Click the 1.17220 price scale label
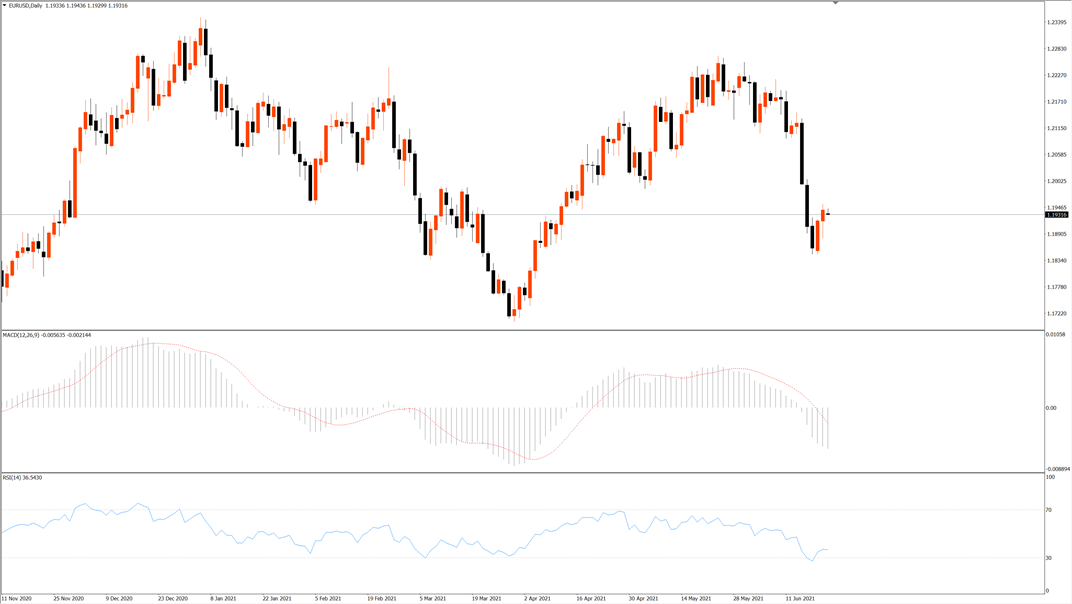Viewport: 1072px width, 604px height. pyautogui.click(x=1057, y=313)
